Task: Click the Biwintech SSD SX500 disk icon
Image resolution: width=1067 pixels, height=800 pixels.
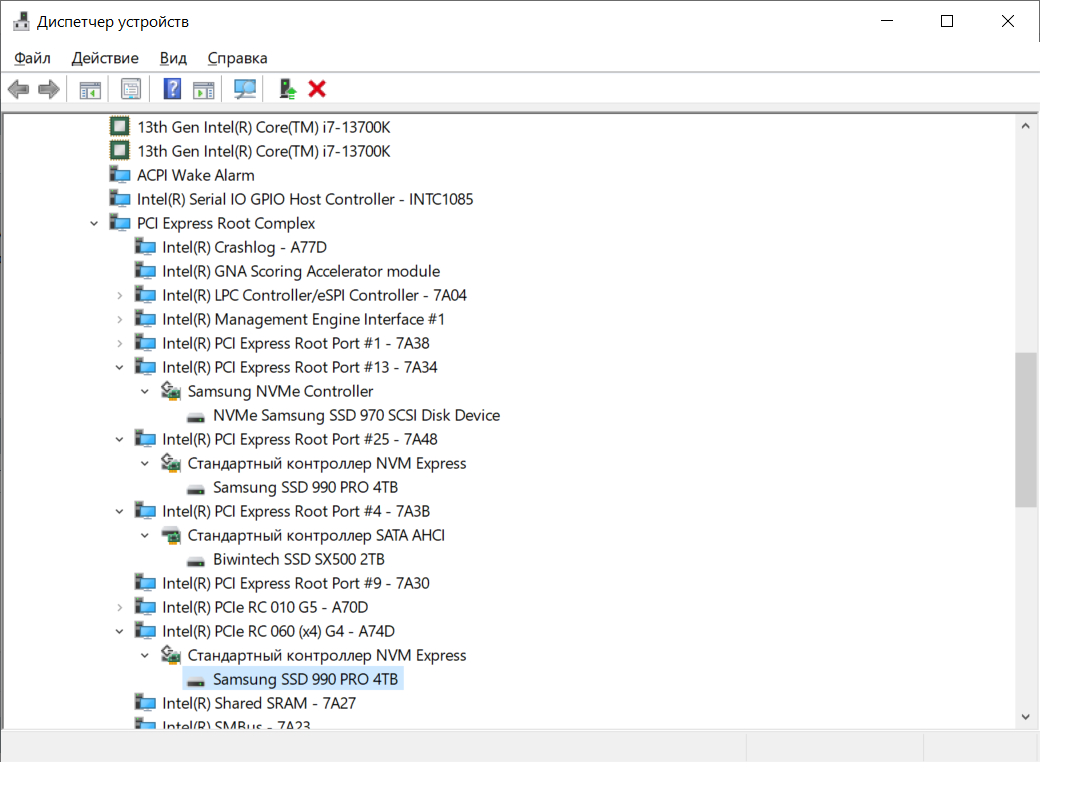Action: coord(196,561)
